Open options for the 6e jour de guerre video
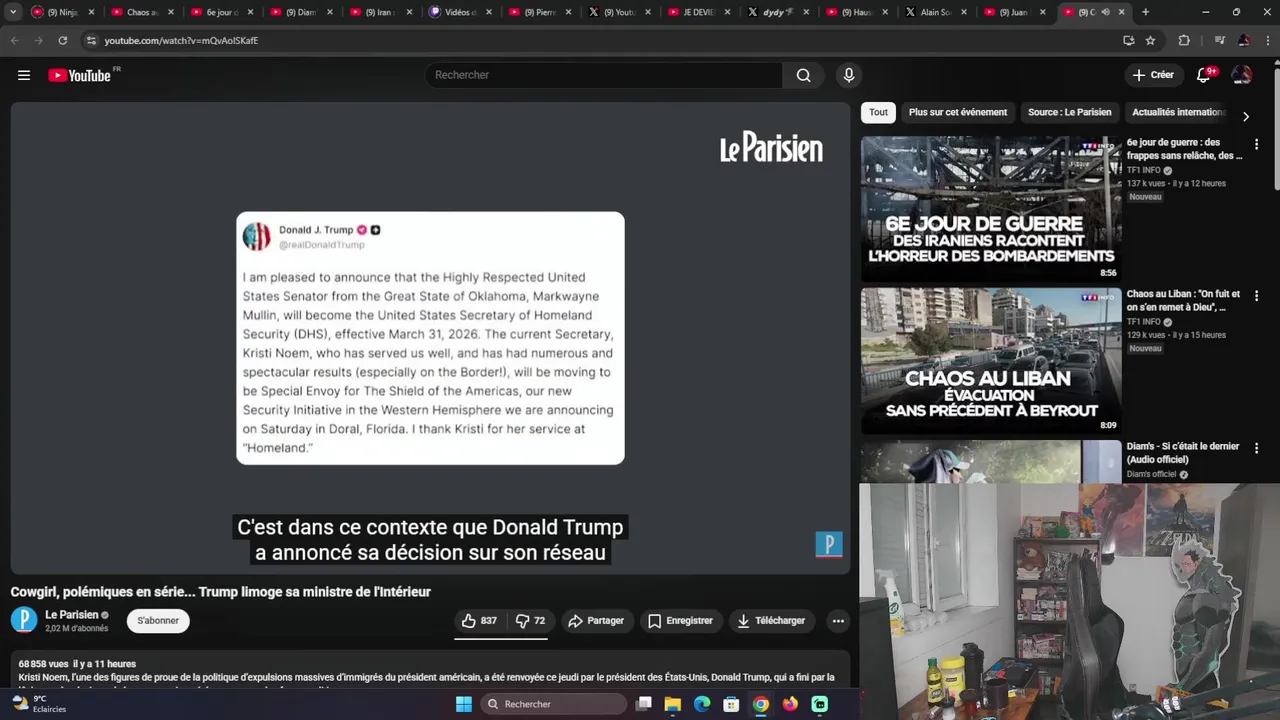The image size is (1280, 720). 1256,144
